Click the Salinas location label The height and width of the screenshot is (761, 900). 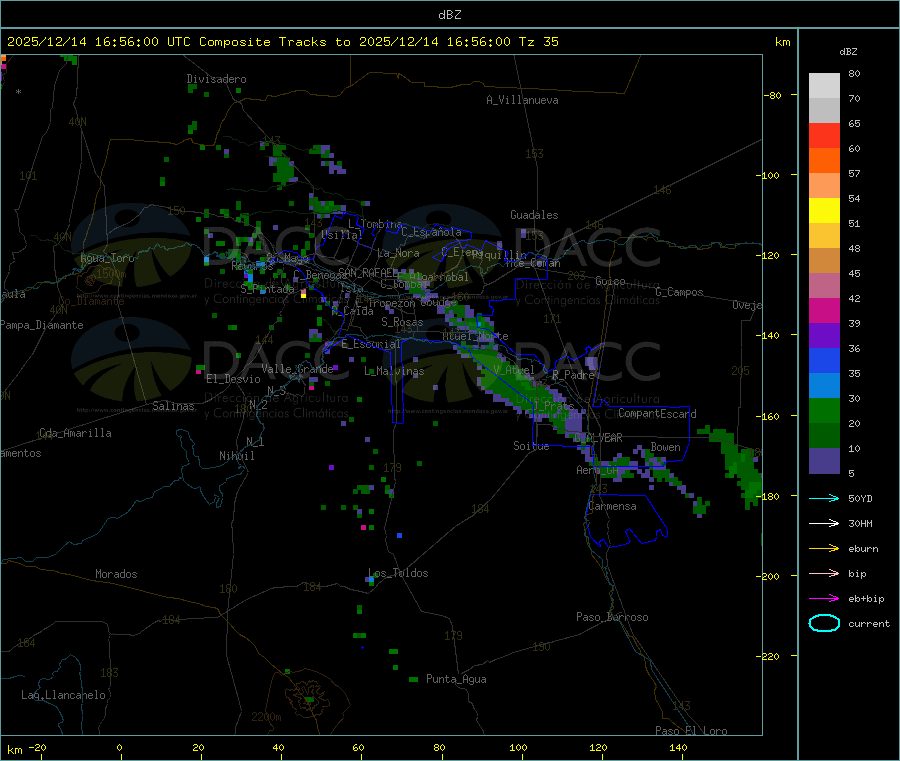coord(173,406)
